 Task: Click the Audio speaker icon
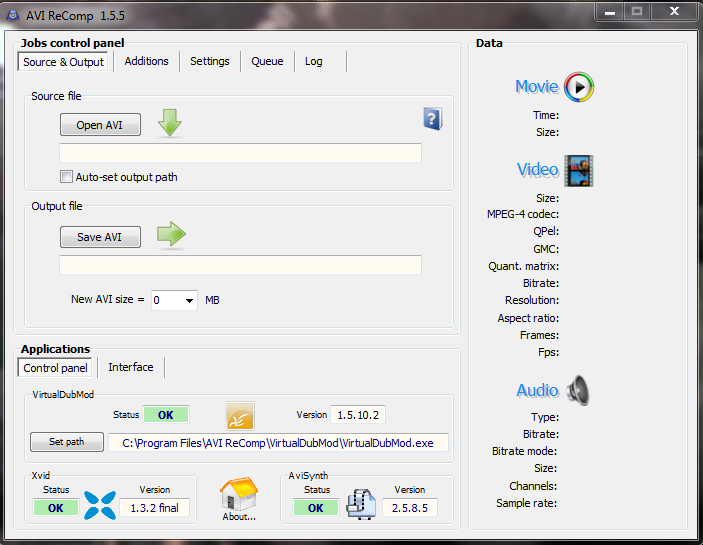tap(578, 390)
